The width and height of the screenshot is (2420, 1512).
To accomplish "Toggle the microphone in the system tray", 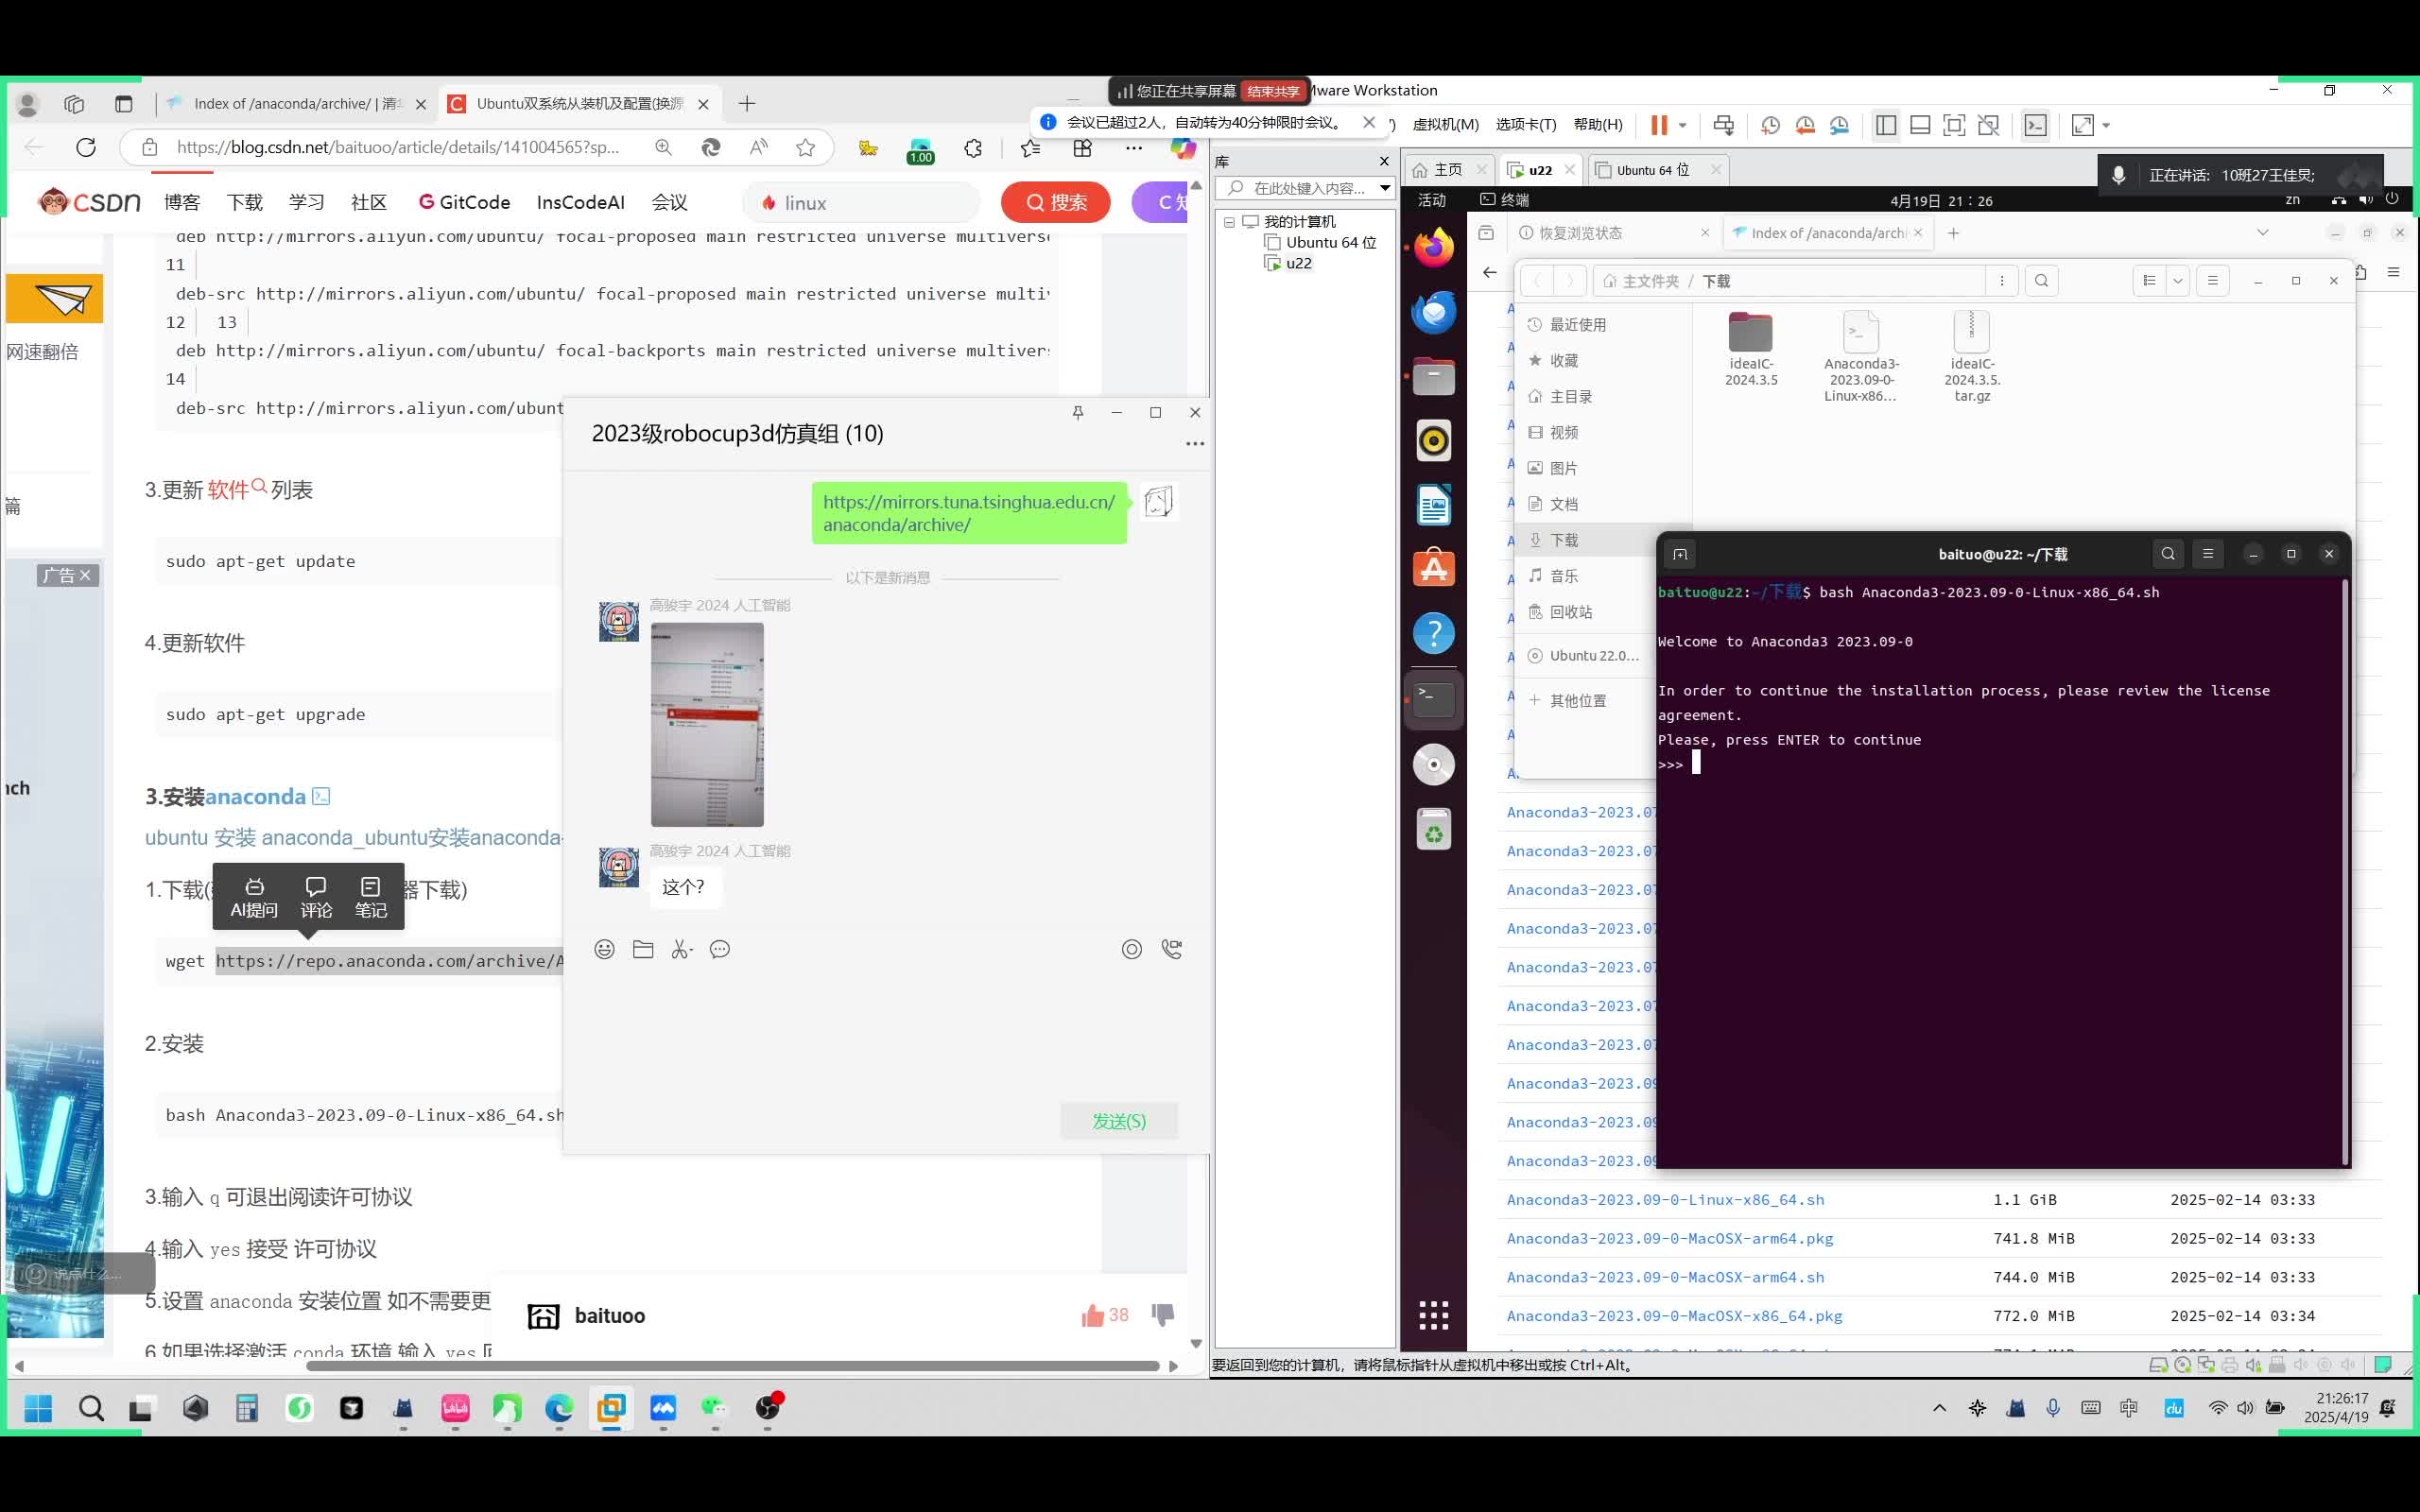I will pos(2053,1408).
